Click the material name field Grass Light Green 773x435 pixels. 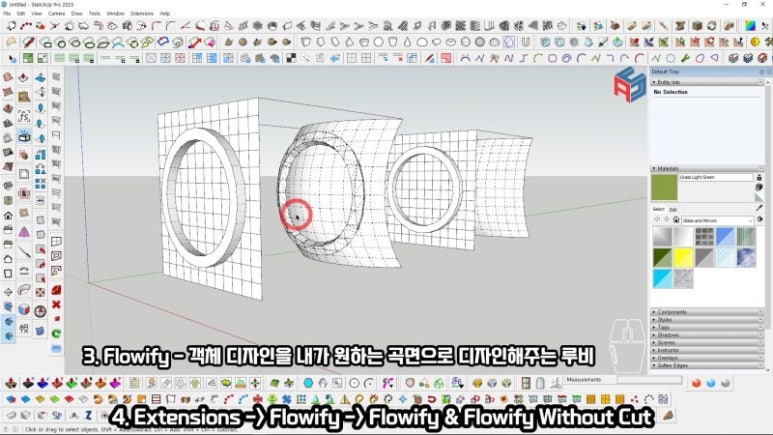coord(716,177)
